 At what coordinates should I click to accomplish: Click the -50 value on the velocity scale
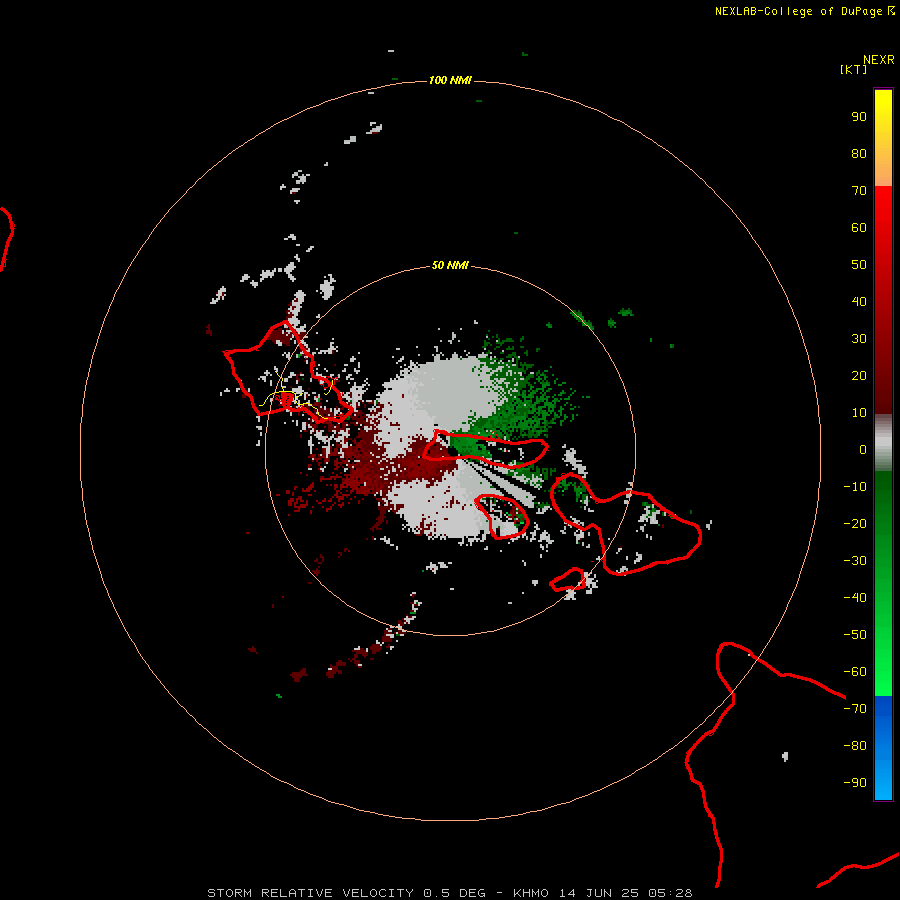click(855, 635)
